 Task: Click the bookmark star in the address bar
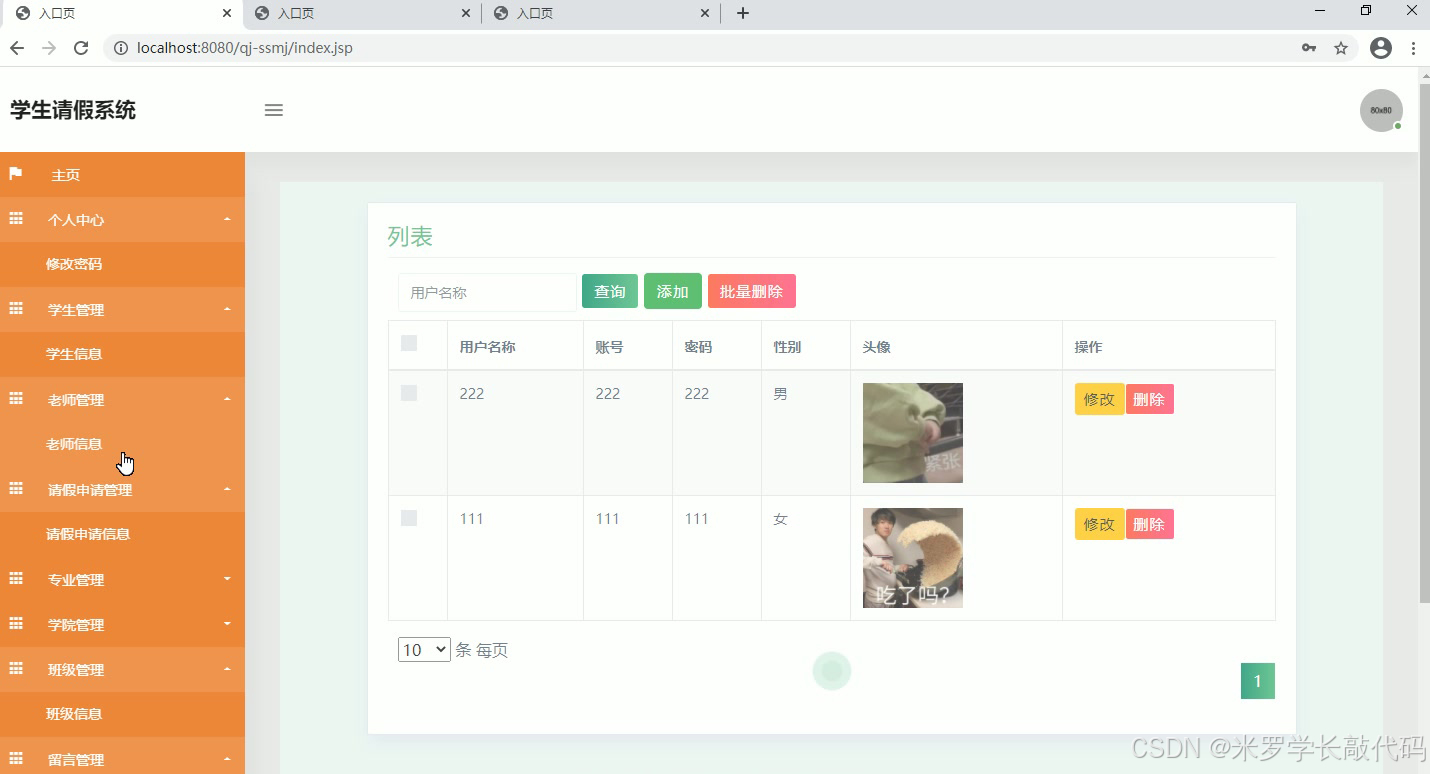click(1341, 47)
